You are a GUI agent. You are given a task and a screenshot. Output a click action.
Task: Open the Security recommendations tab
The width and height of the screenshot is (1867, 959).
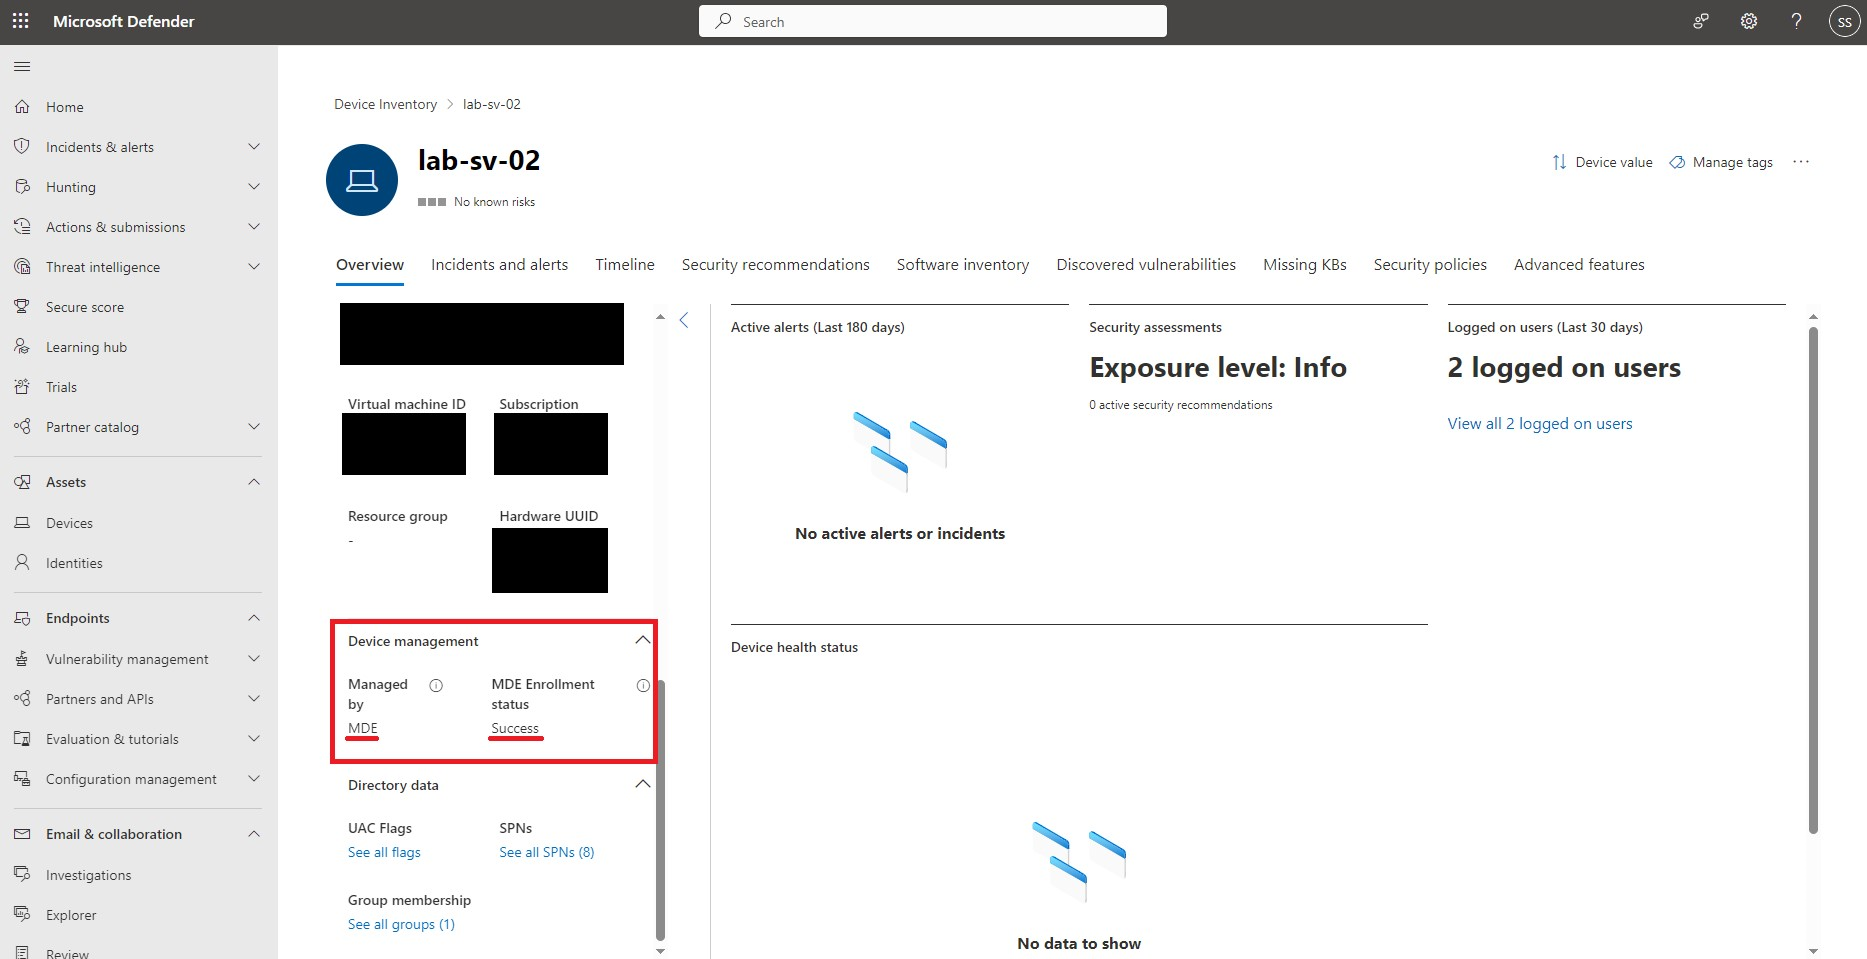point(775,265)
